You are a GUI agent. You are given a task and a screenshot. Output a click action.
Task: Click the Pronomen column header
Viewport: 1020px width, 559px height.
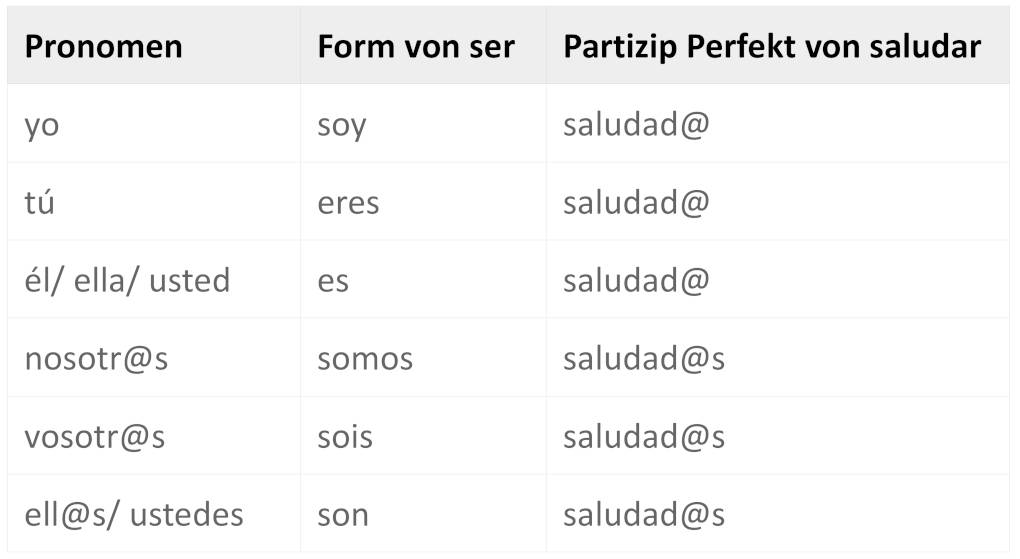pyautogui.click(x=103, y=46)
